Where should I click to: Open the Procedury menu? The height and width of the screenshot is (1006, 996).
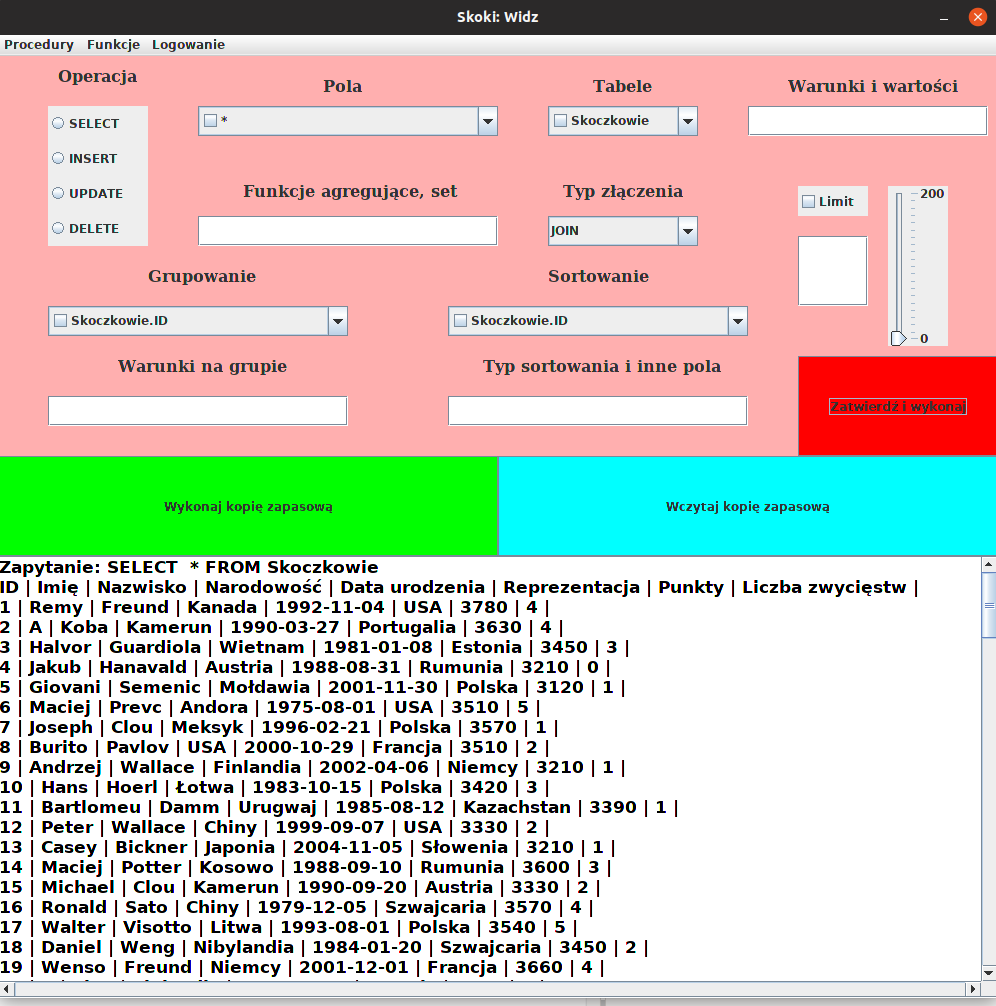coord(39,44)
